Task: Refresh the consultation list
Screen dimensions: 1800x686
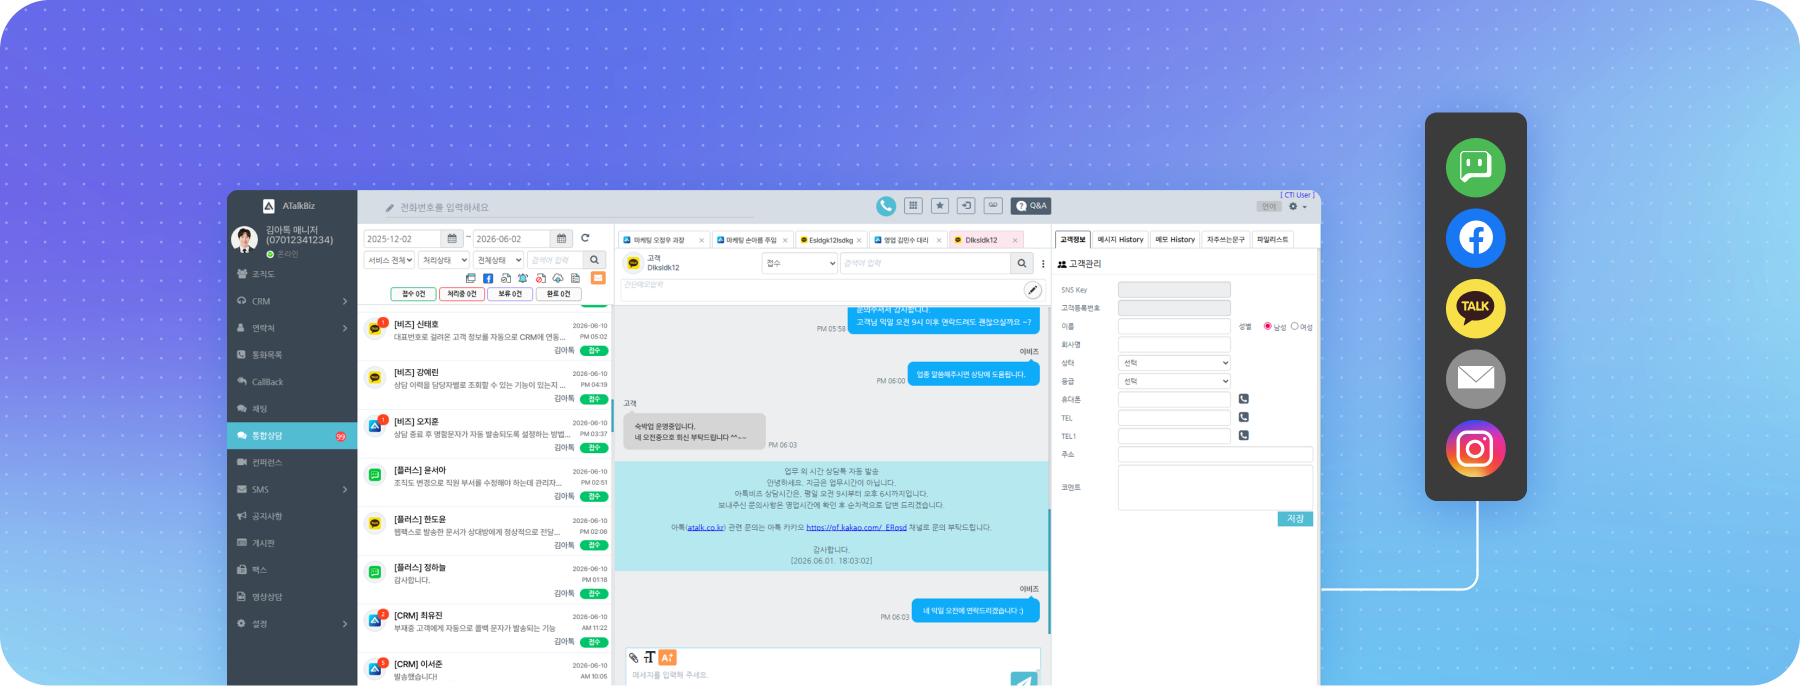Action: tap(585, 238)
